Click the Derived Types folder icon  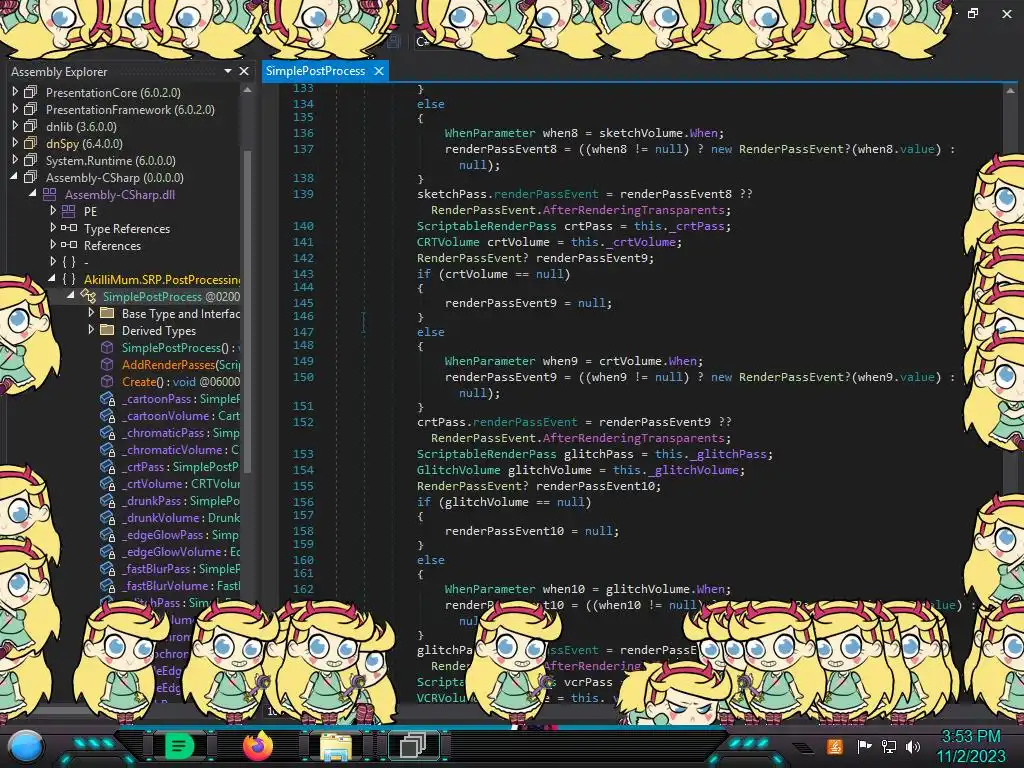[x=107, y=330]
